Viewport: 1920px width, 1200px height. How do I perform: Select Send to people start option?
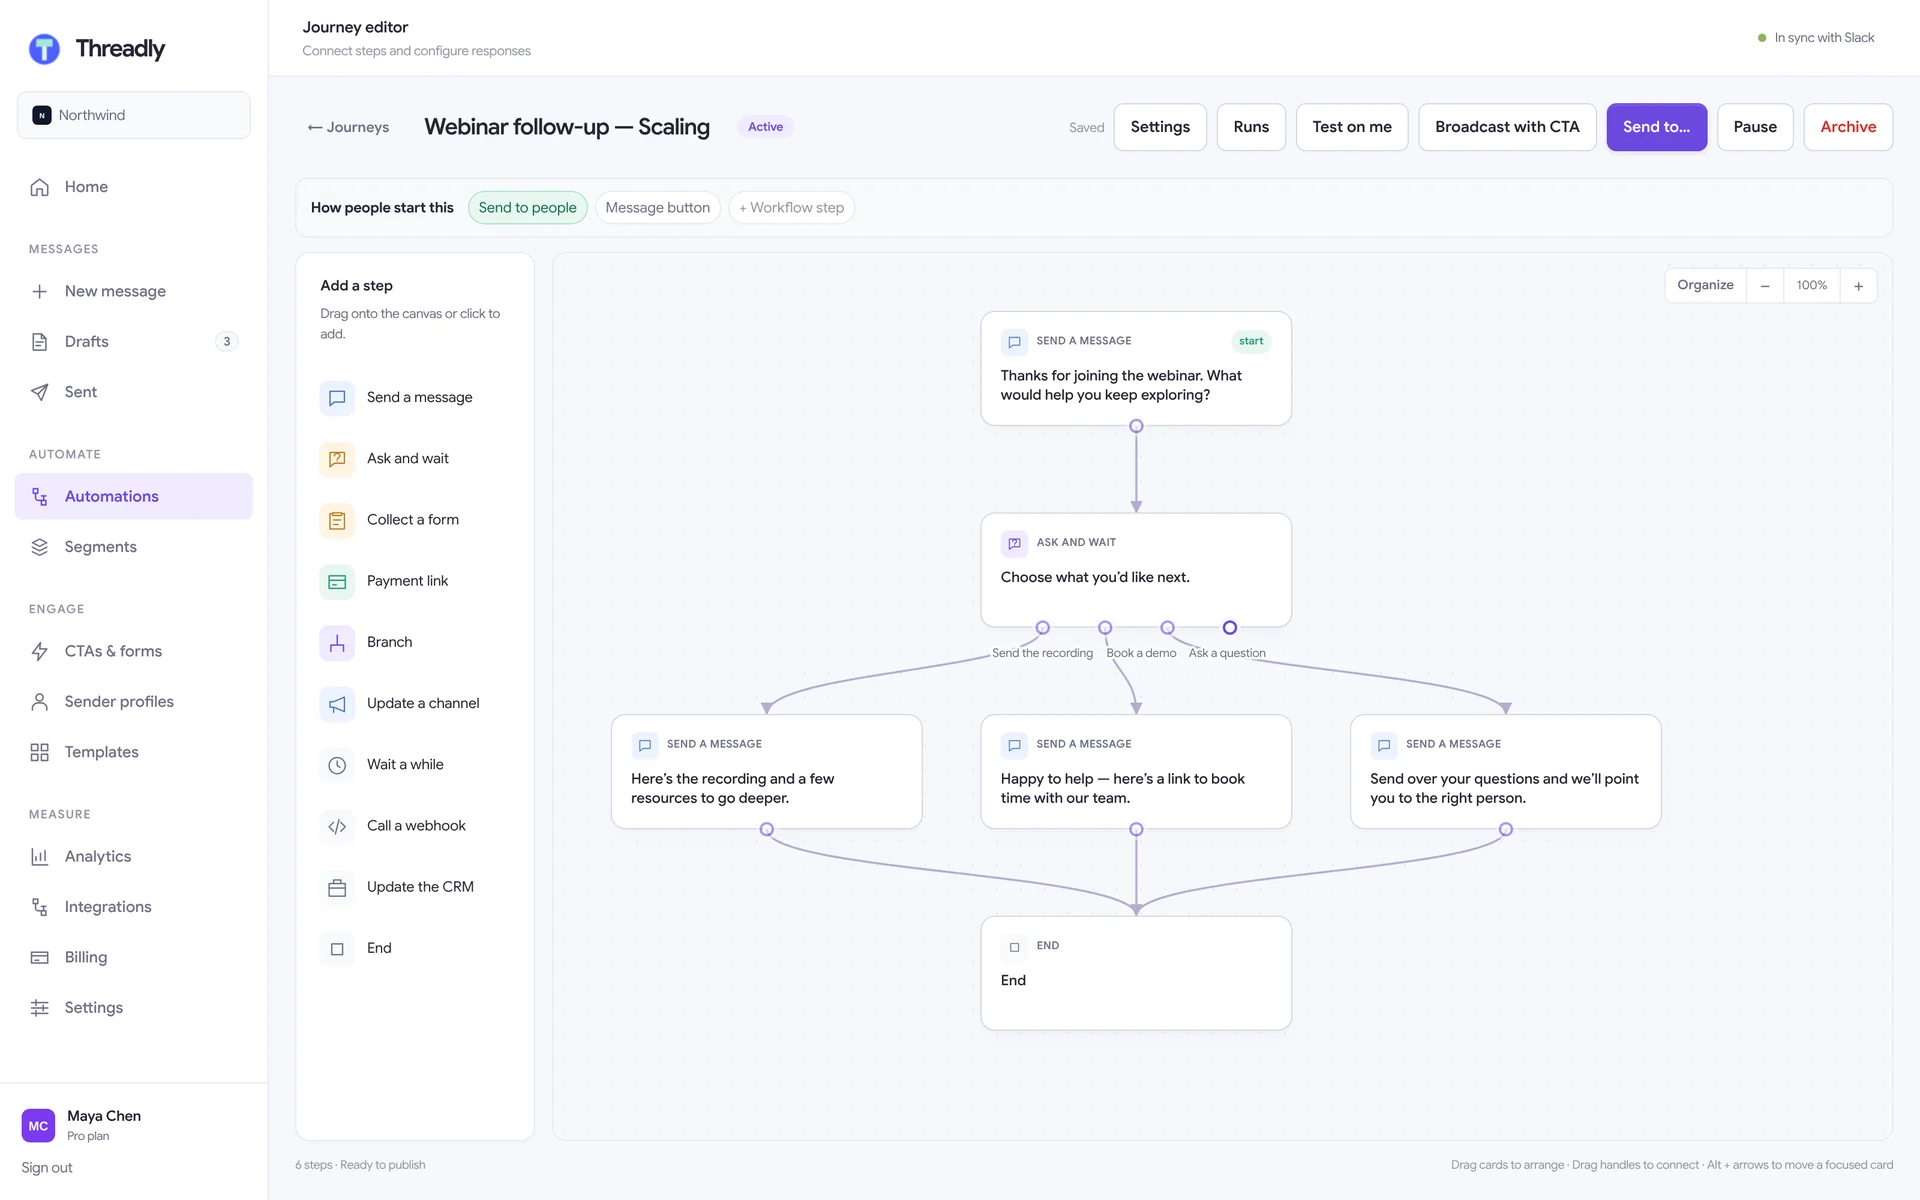click(527, 208)
